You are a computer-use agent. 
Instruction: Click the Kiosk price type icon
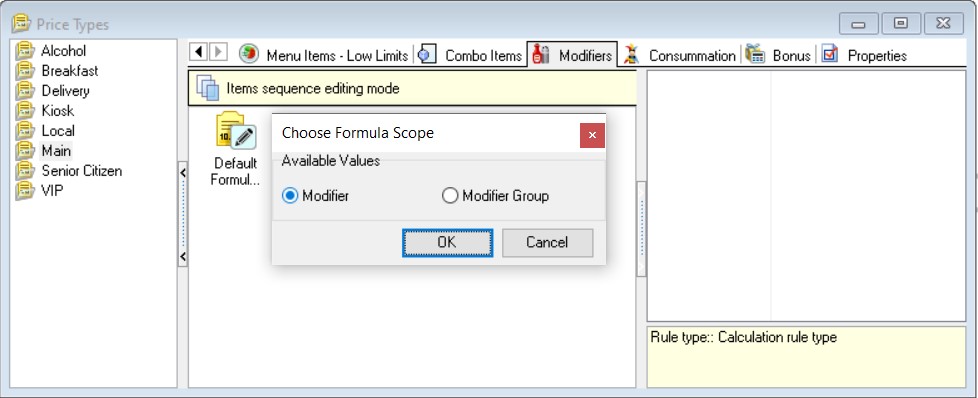(25, 110)
